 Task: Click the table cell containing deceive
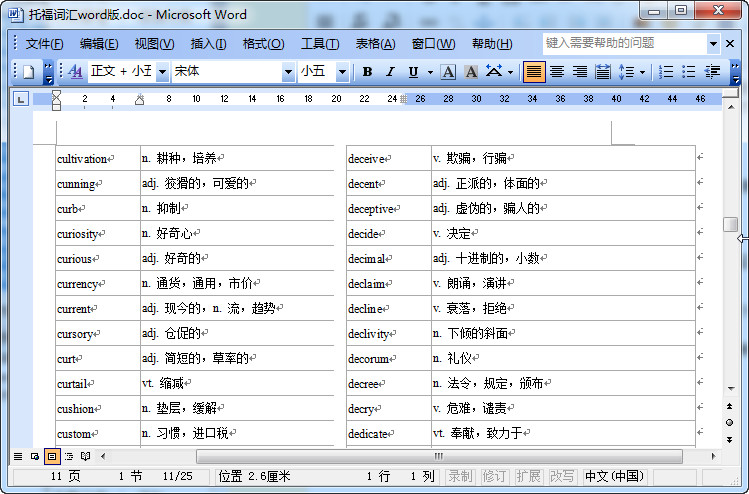click(389, 158)
